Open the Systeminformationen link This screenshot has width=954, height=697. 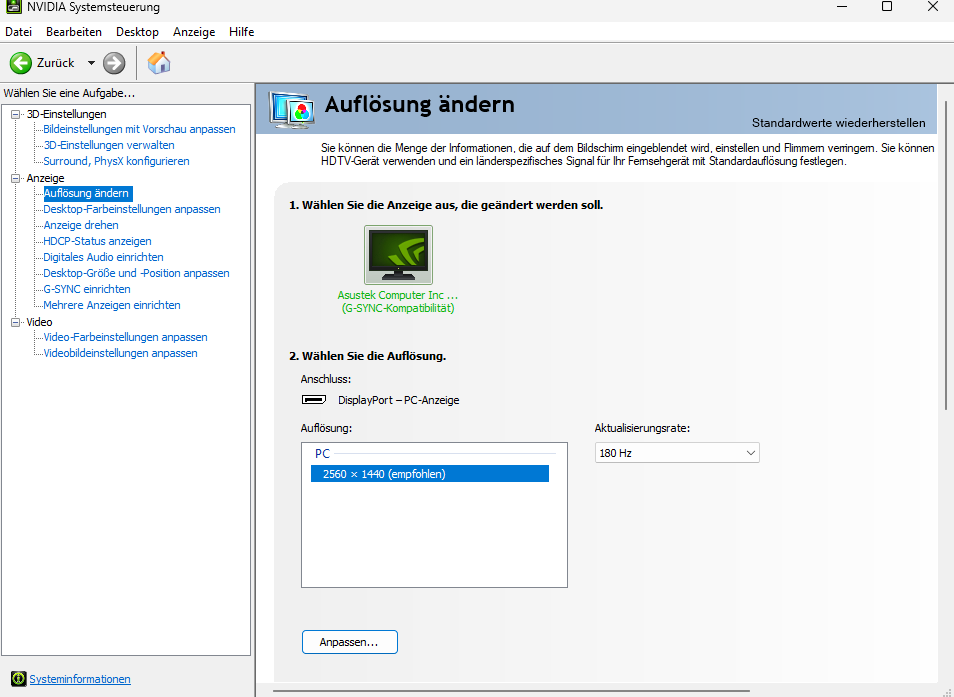pos(80,679)
